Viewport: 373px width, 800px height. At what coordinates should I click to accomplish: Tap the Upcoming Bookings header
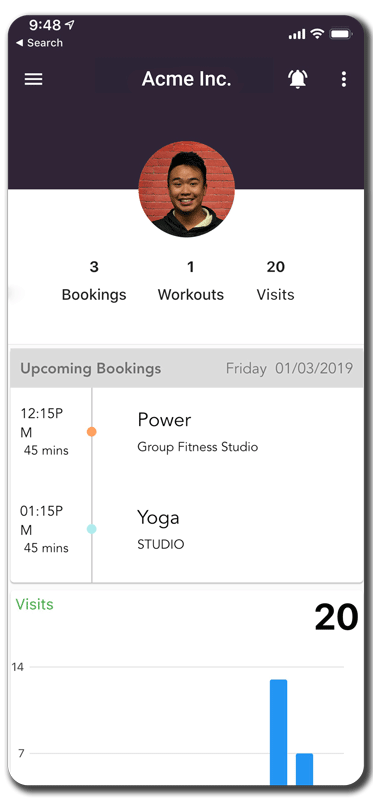[91, 368]
